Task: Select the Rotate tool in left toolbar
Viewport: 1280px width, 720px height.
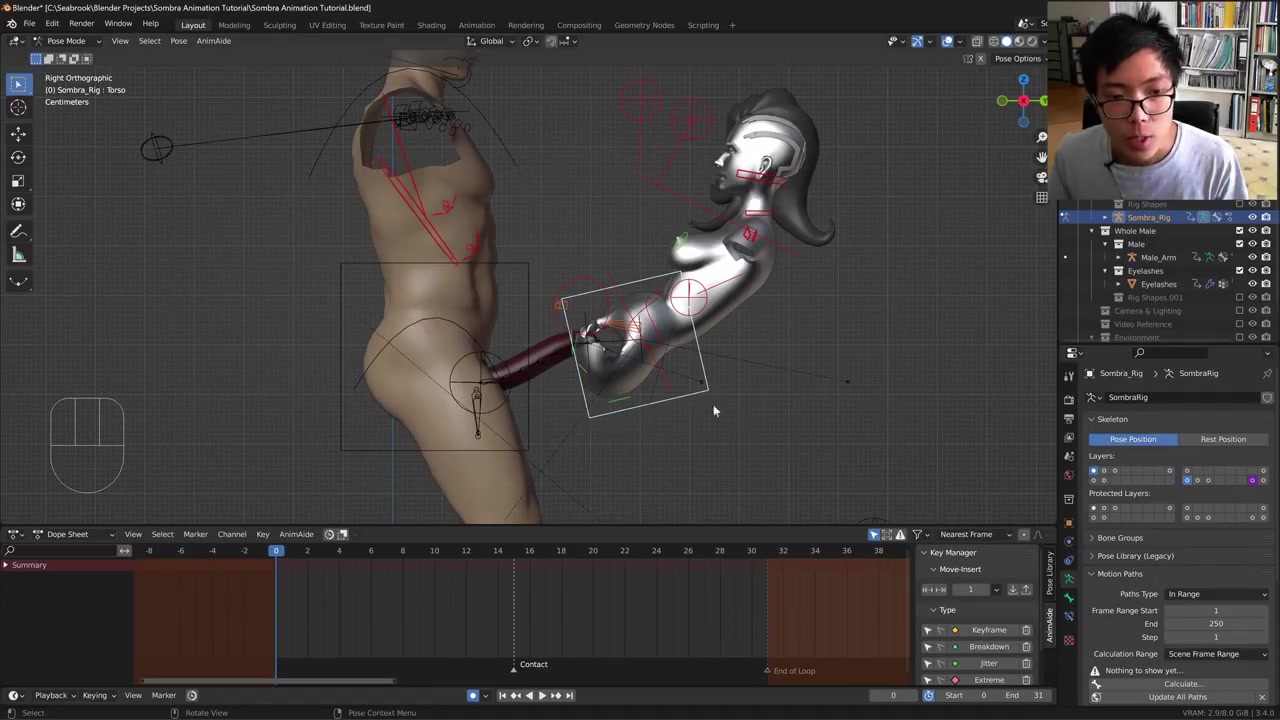Action: 18,157
